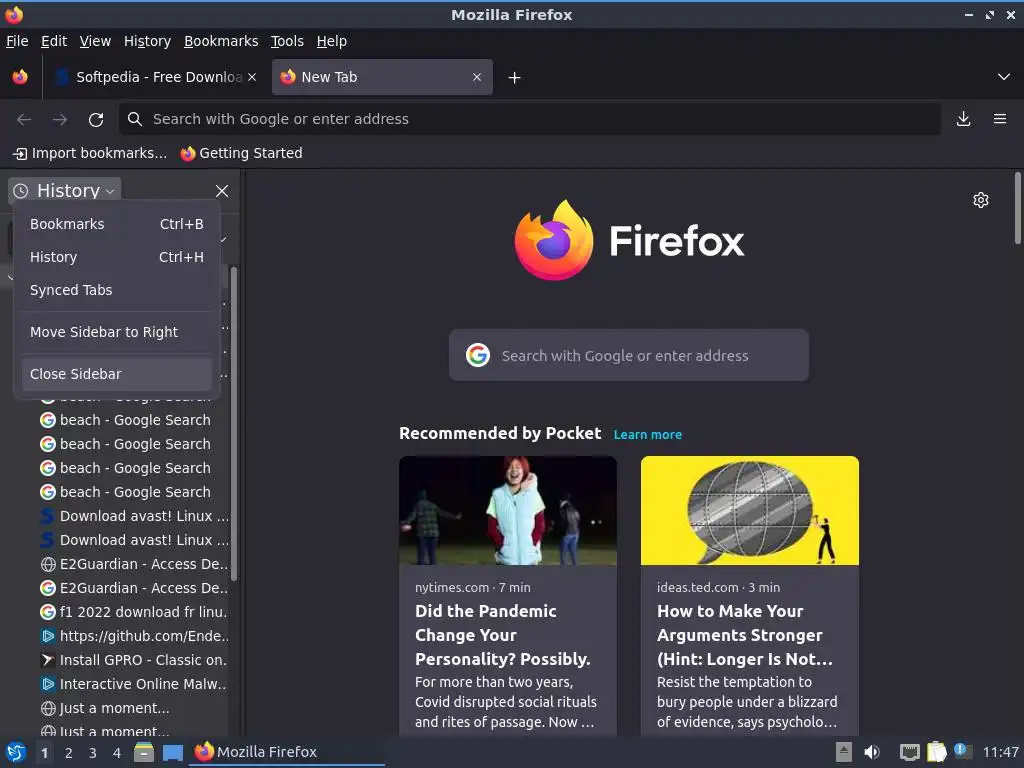Open 'Install GPRO - Classic on.' history entry
The height and width of the screenshot is (768, 1024).
coord(134,660)
